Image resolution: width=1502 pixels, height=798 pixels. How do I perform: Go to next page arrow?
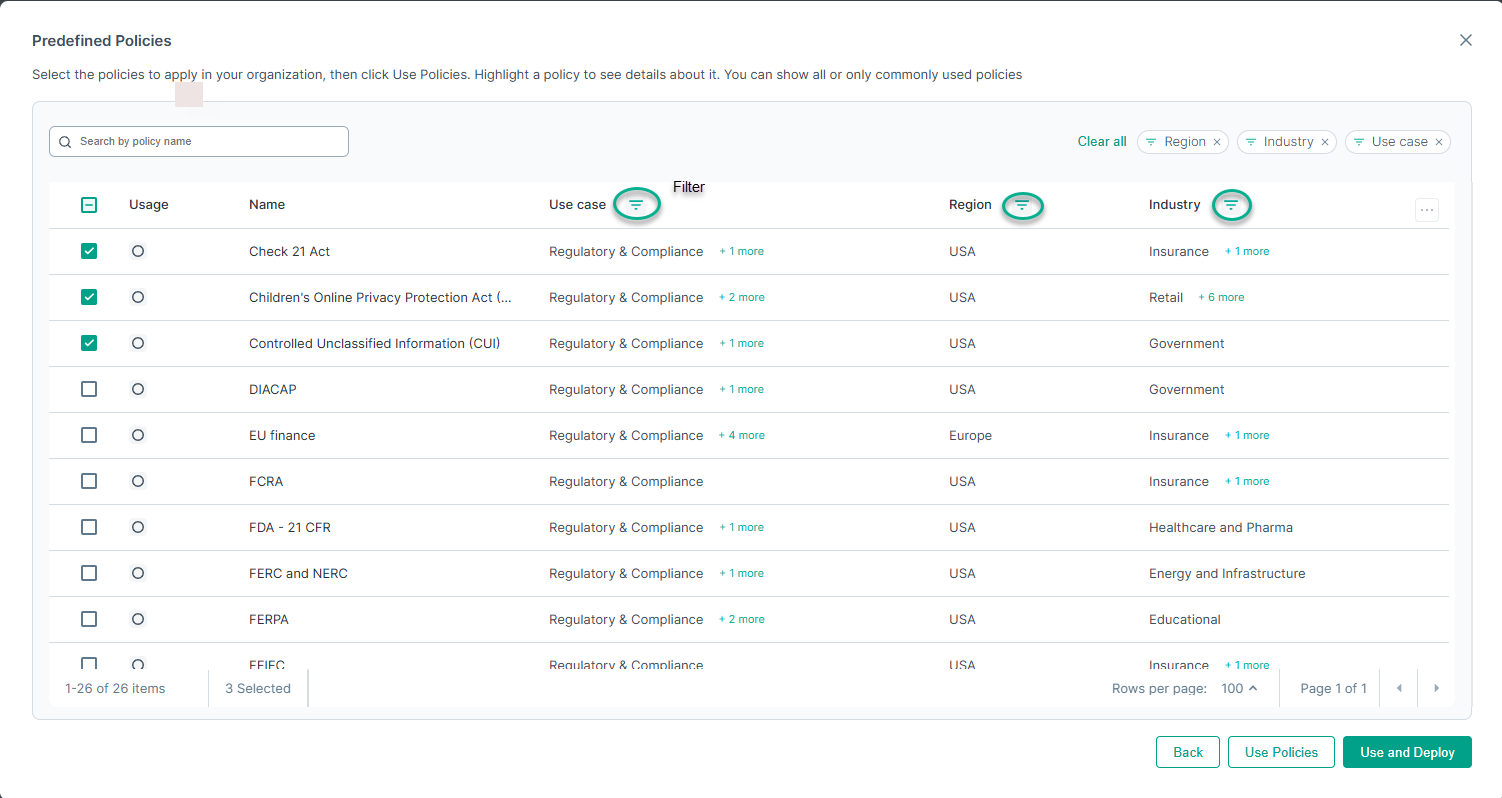[x=1436, y=688]
